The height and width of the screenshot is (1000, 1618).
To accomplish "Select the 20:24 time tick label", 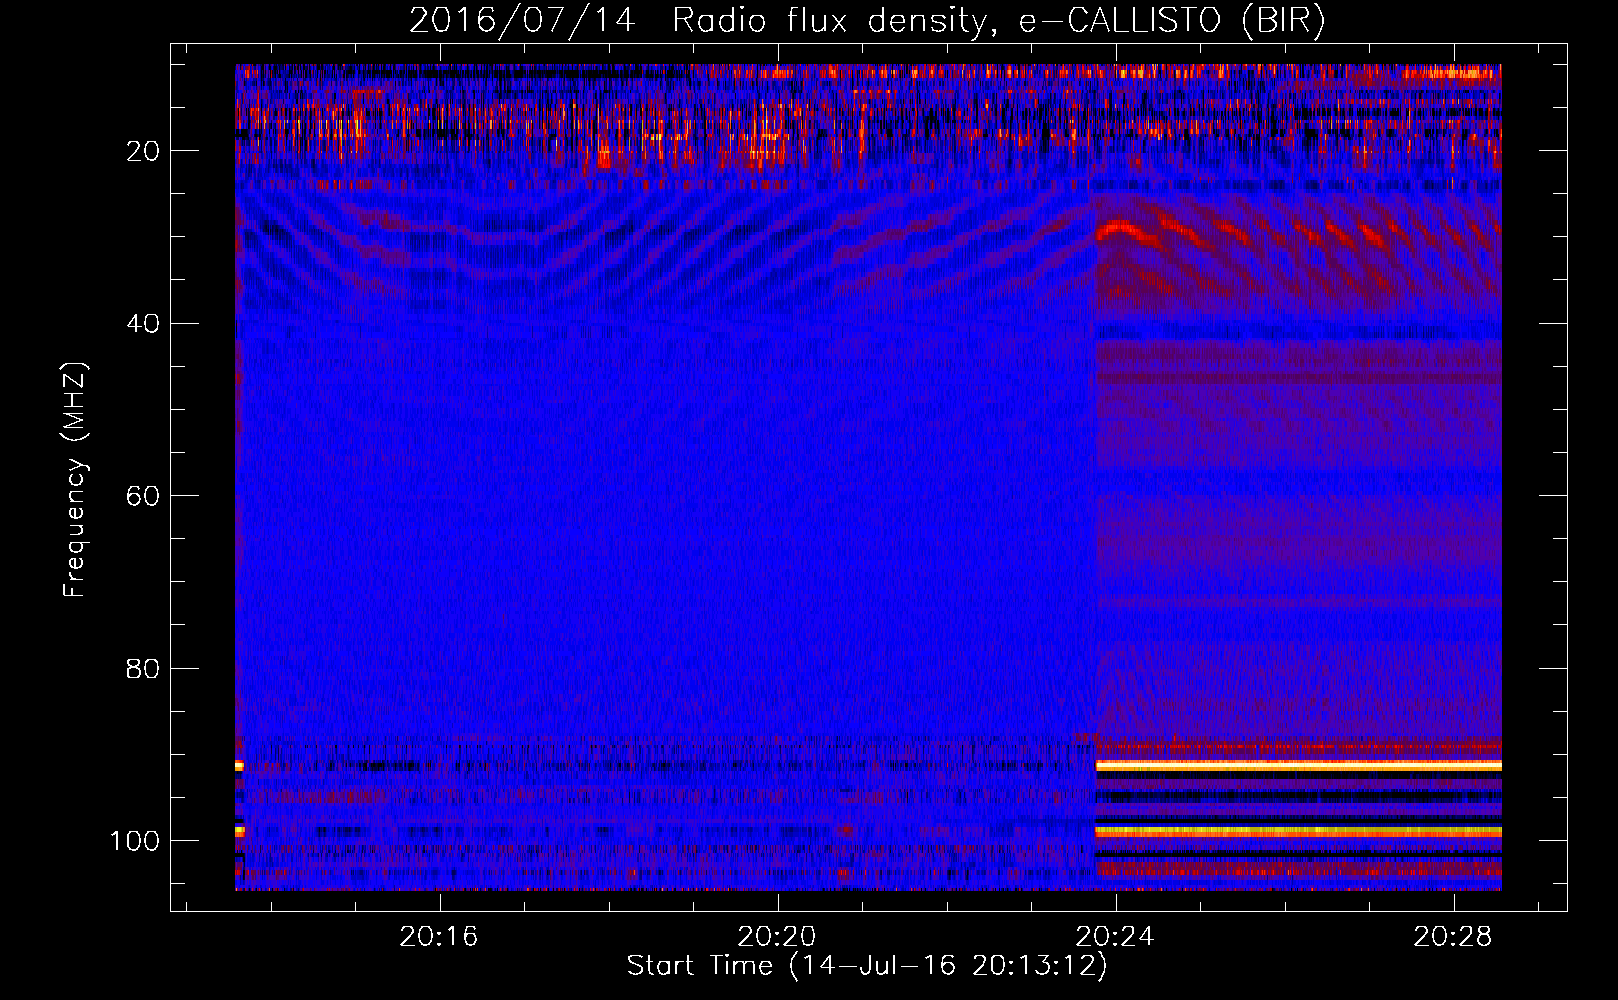I will (x=1115, y=937).
